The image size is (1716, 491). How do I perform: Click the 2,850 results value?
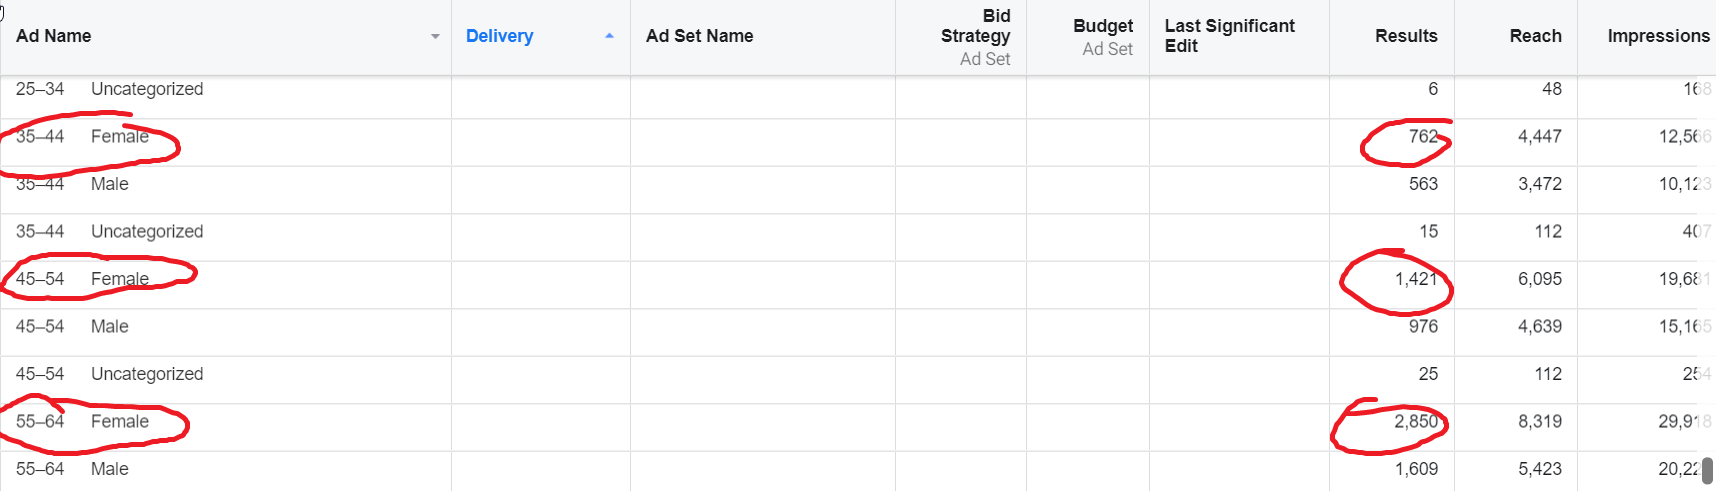tap(1416, 422)
